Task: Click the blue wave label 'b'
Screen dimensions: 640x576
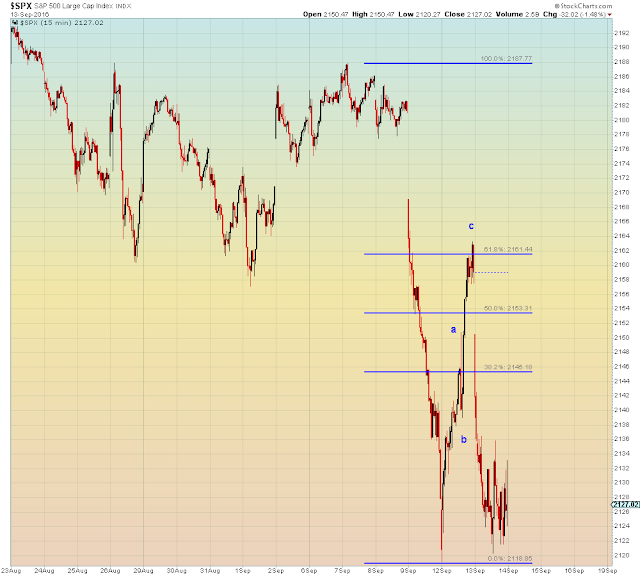Action: tap(464, 439)
